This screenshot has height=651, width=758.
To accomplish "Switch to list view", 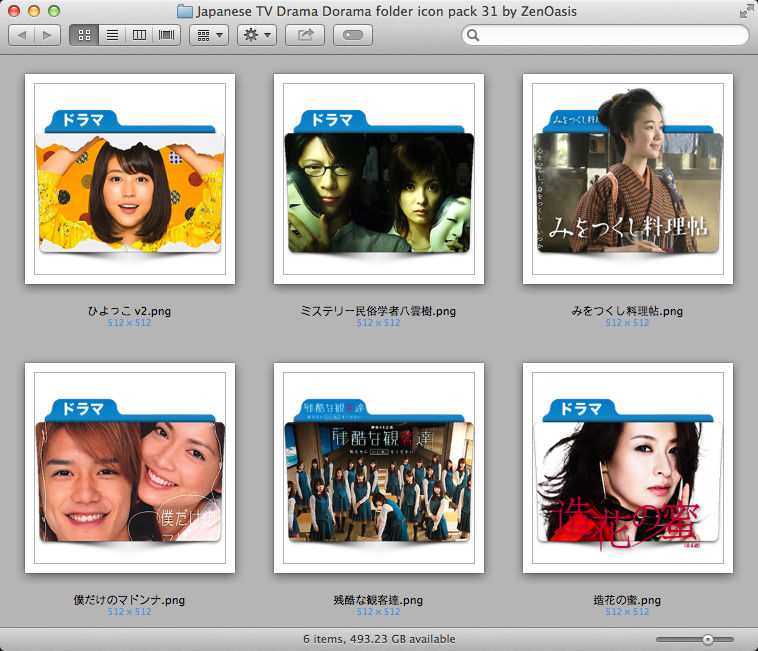I will click(112, 35).
